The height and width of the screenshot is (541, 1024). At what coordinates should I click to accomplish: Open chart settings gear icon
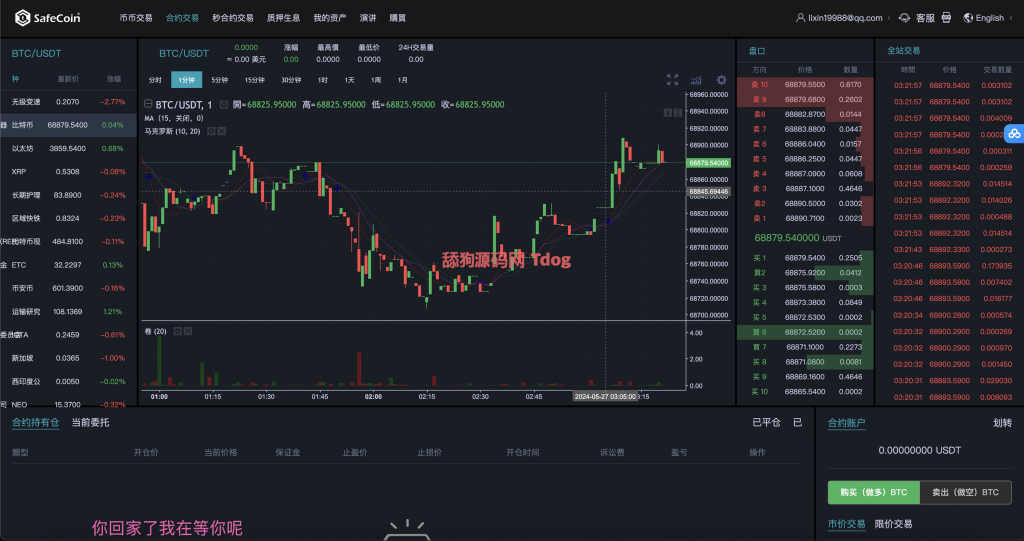[721, 80]
